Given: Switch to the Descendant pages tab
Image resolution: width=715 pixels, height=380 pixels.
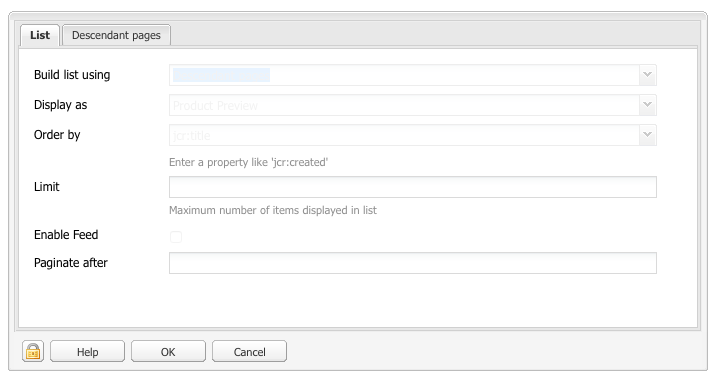Looking at the screenshot, I should coord(116,35).
